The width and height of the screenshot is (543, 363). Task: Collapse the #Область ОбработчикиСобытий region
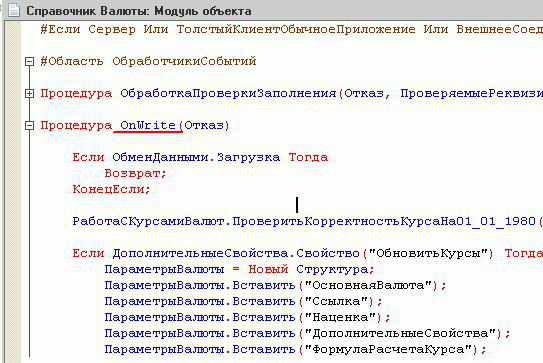pyautogui.click(x=29, y=62)
